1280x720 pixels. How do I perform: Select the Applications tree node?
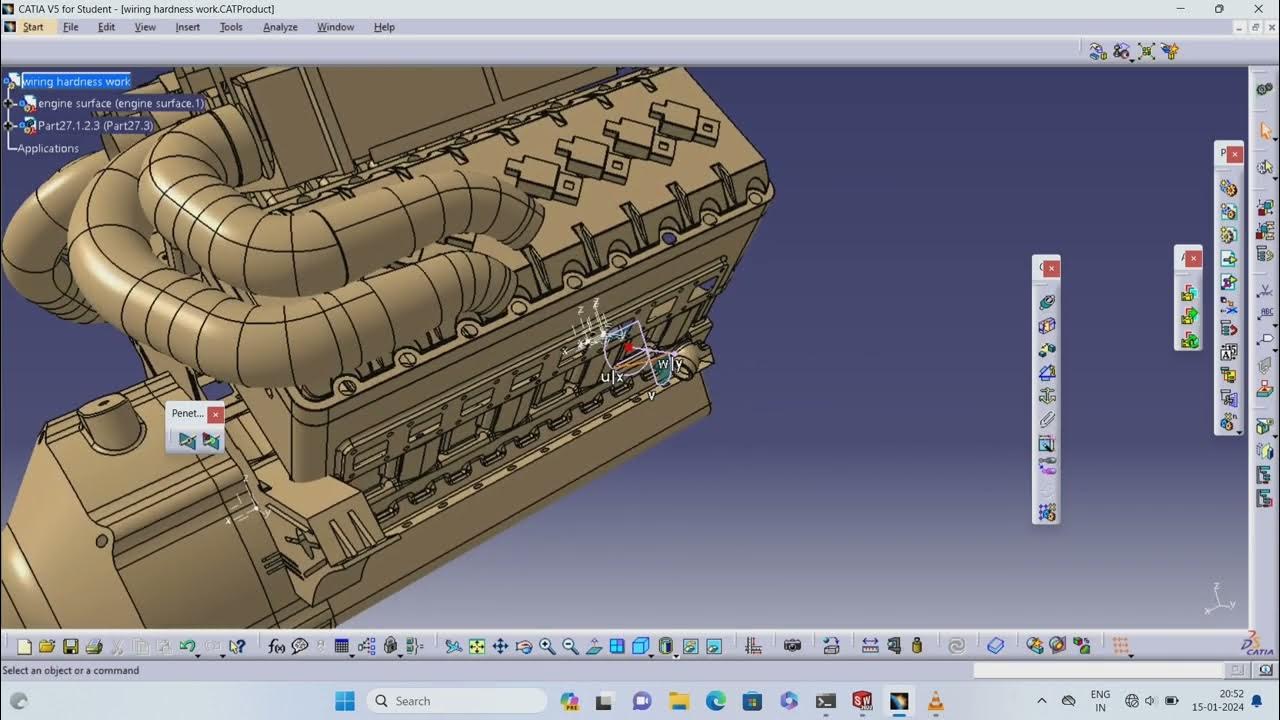point(48,148)
